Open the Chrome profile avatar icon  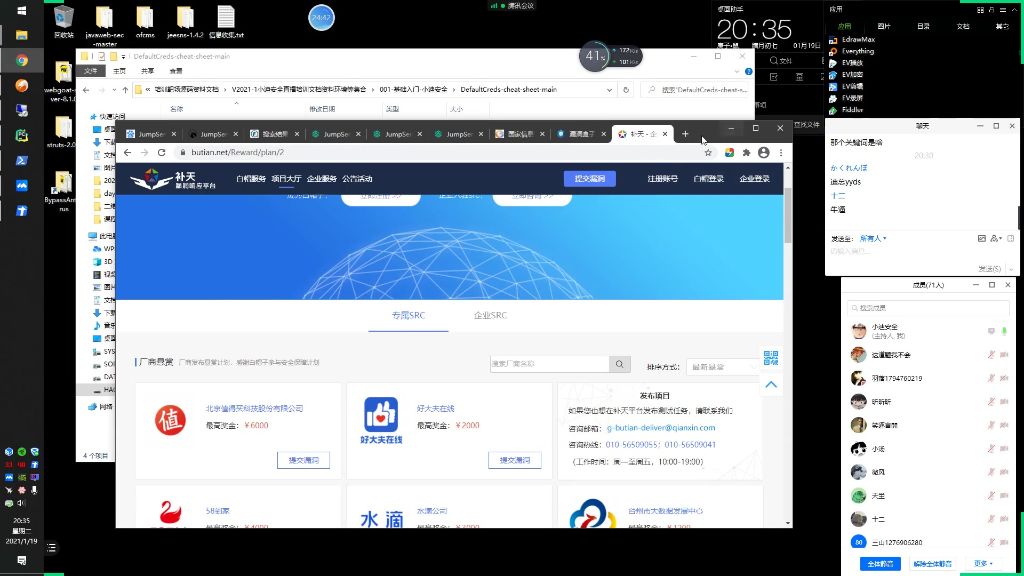point(763,152)
